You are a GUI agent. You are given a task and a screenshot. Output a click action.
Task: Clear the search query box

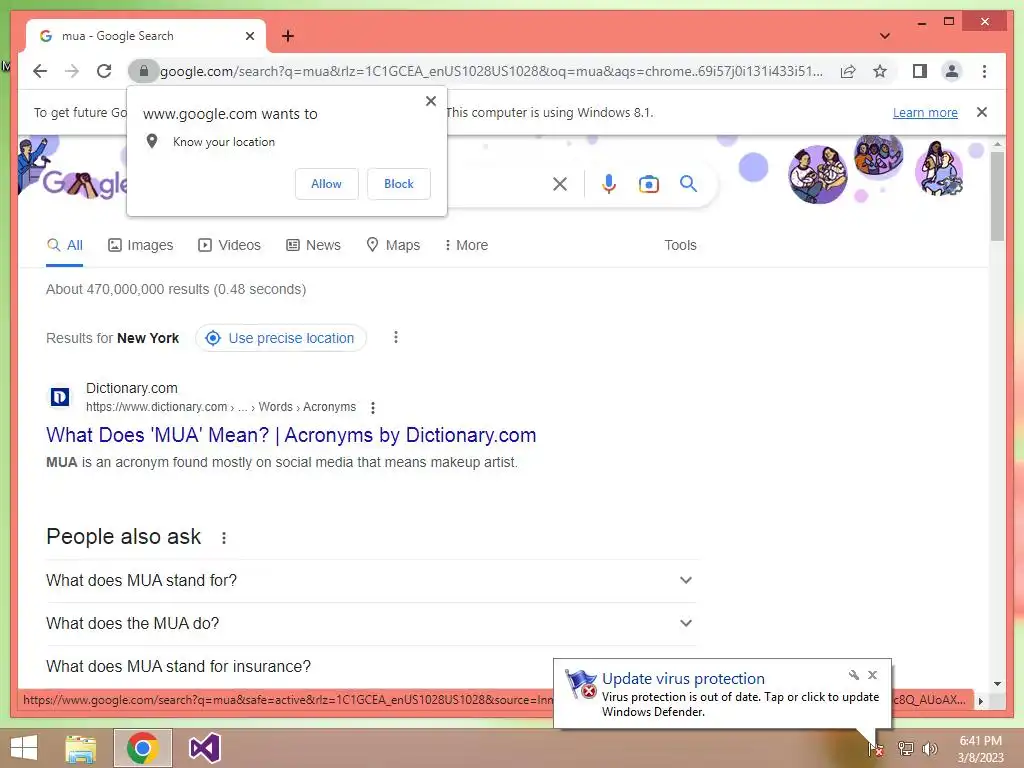click(x=560, y=184)
